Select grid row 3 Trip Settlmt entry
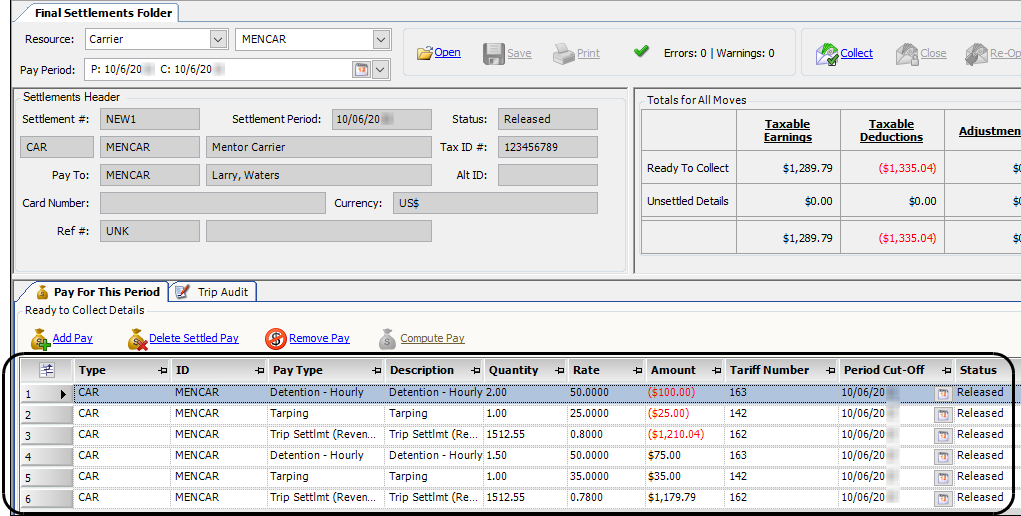 324,435
